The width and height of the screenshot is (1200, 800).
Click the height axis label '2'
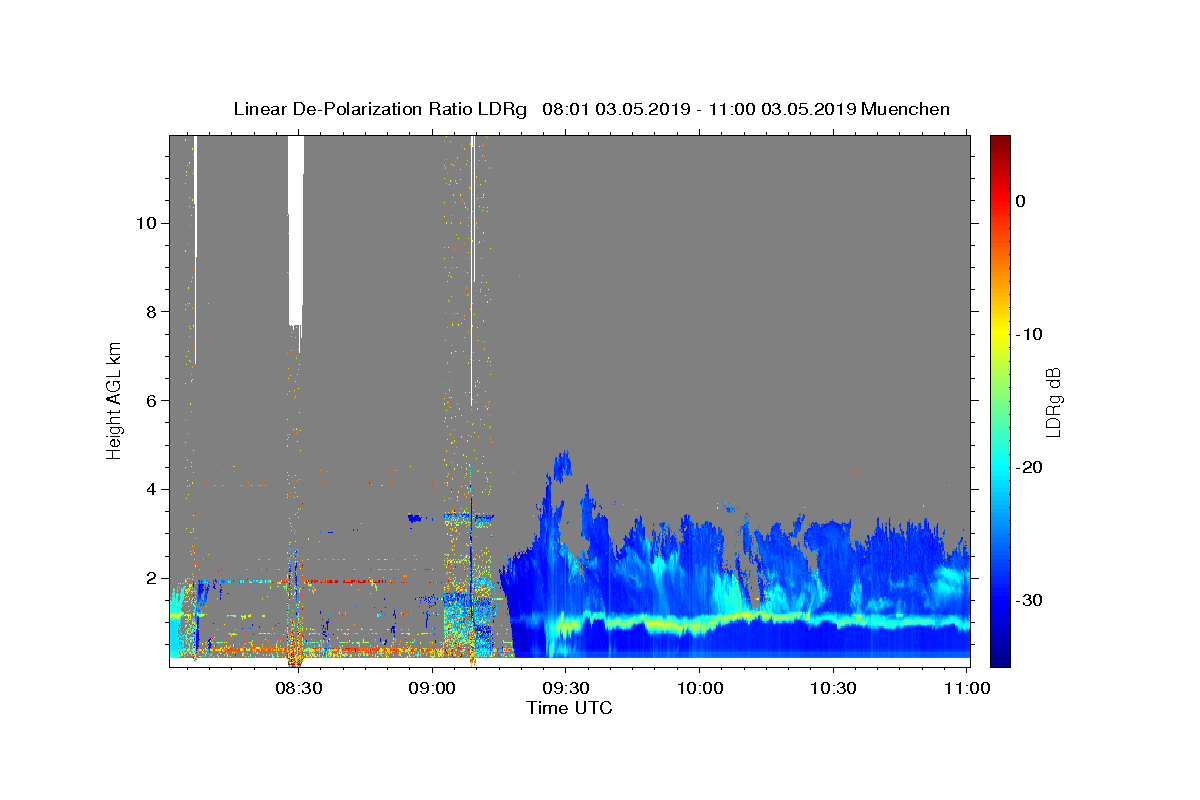(151, 578)
